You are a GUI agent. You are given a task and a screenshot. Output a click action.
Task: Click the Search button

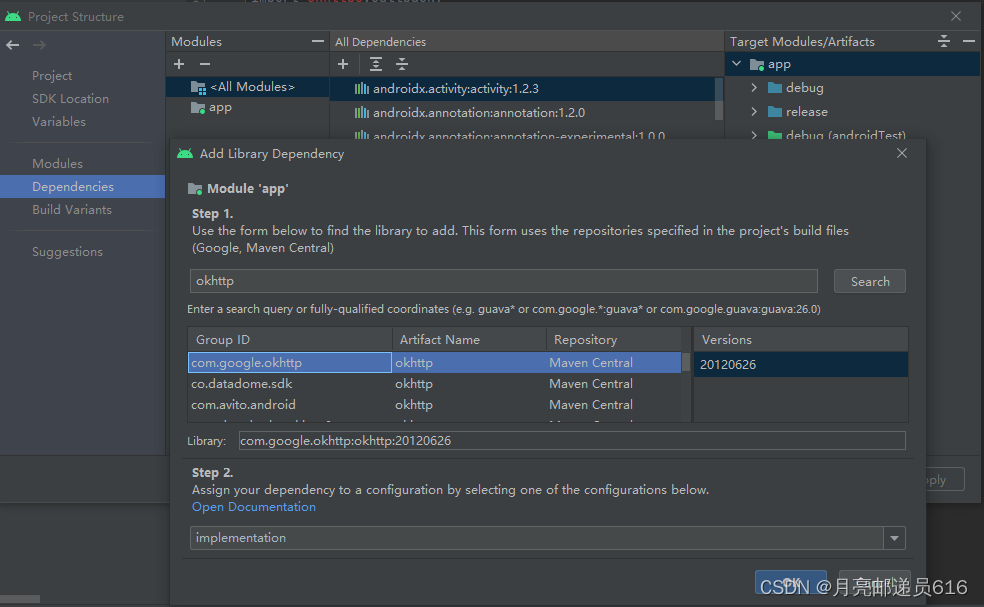click(869, 281)
